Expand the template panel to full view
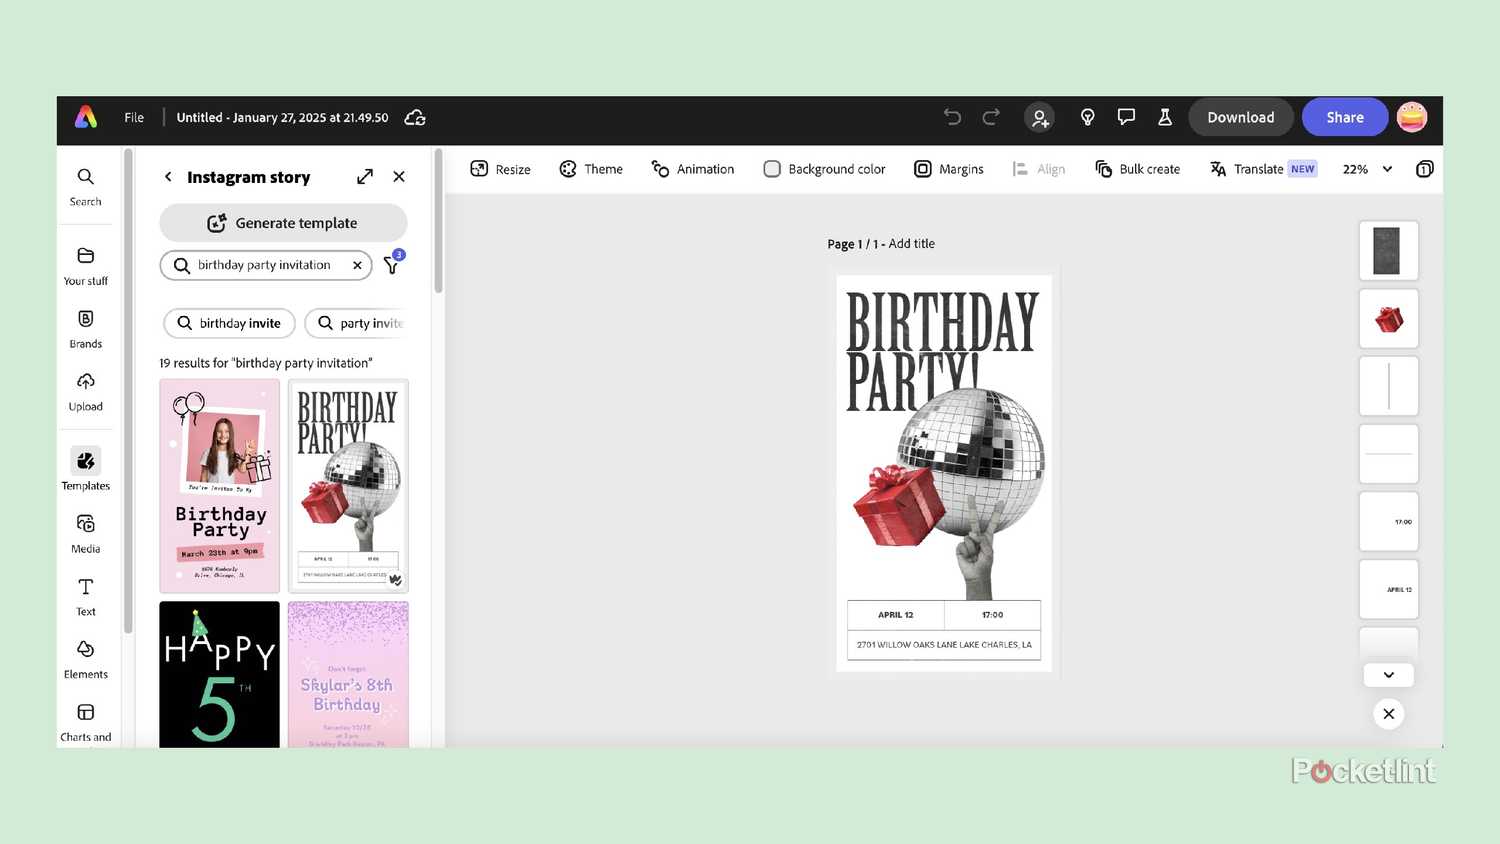The height and width of the screenshot is (844, 1500). [x=364, y=176]
